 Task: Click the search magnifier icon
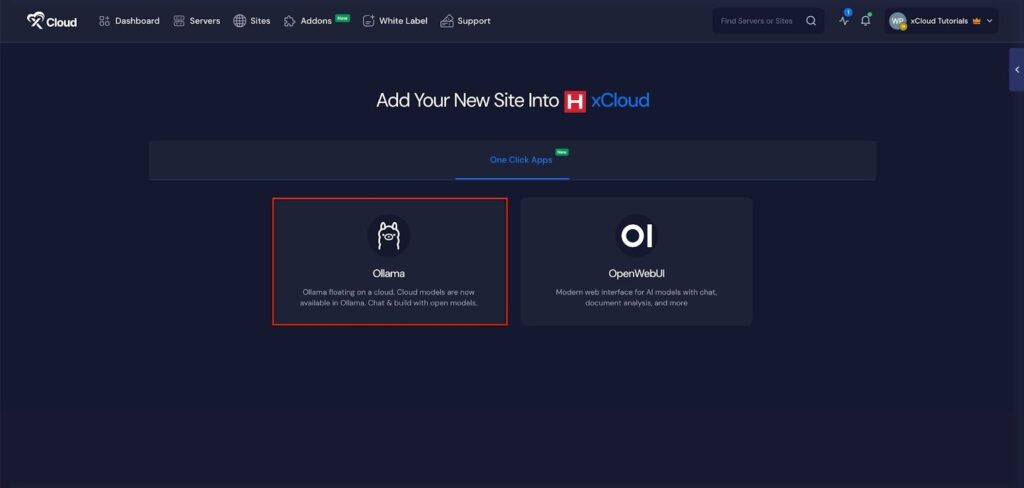[x=811, y=21]
